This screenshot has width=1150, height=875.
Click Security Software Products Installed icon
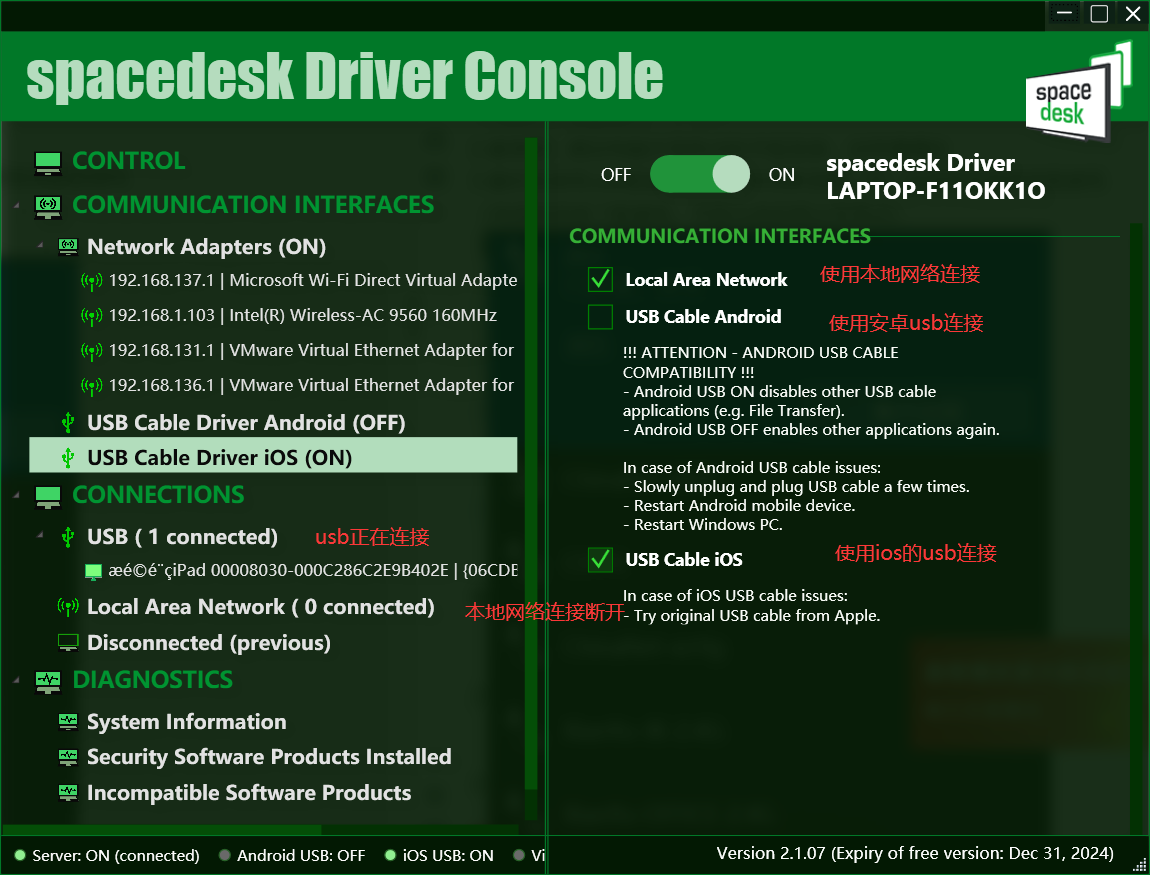(x=68, y=757)
